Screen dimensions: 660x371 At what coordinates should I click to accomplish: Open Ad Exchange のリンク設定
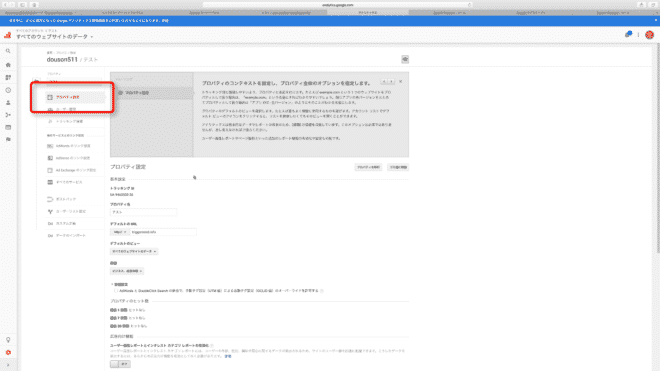(x=75, y=170)
